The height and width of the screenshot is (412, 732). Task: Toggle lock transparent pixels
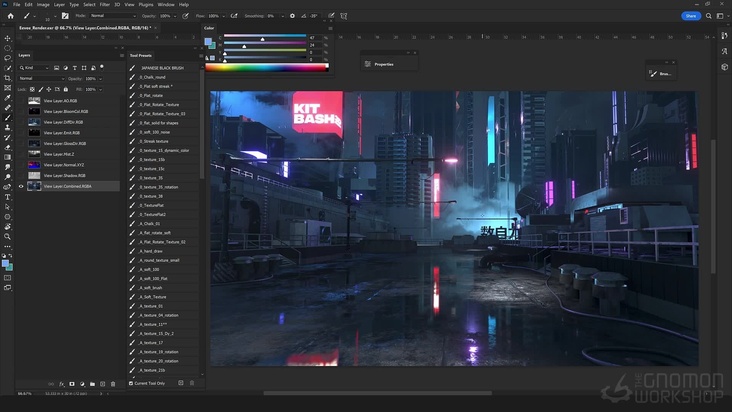32,89
